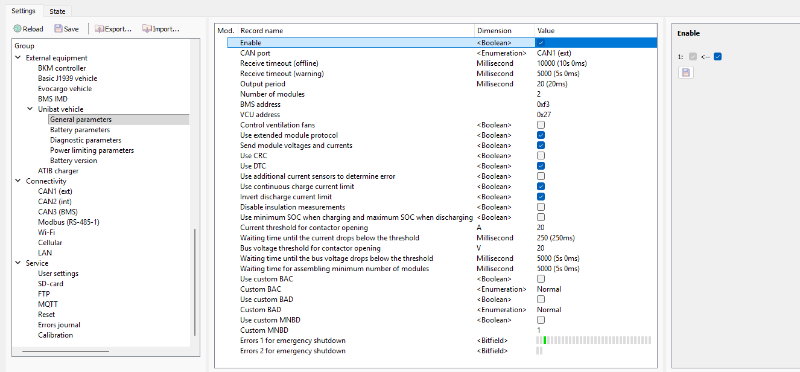Click Errors 2 emergency shutdown bitfield bar
Viewport: 800px width, 372px height.
539,351
